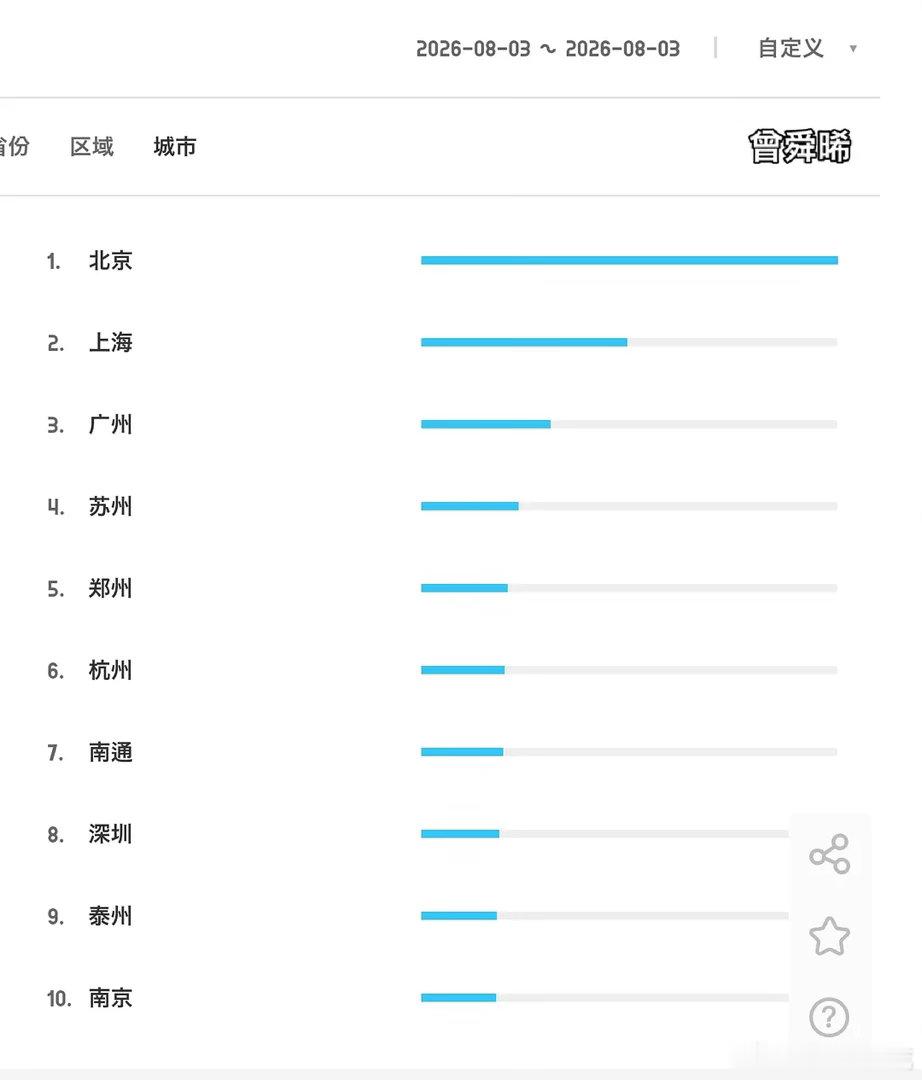
Task: Click the date range 2026-08-03 field
Action: click(547, 49)
